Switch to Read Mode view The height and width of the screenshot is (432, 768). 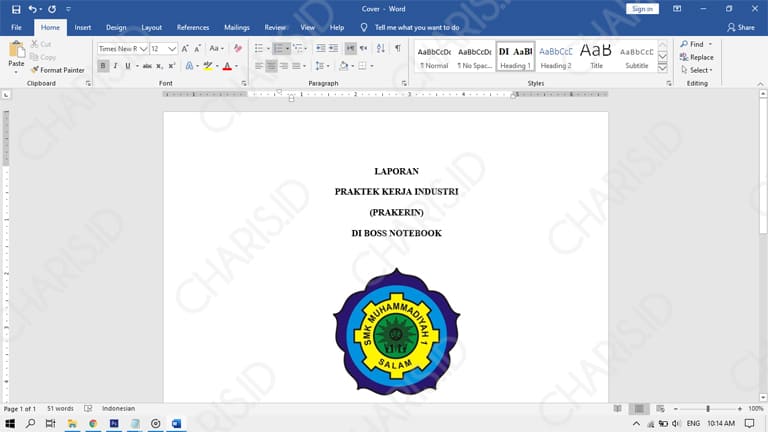pos(618,408)
